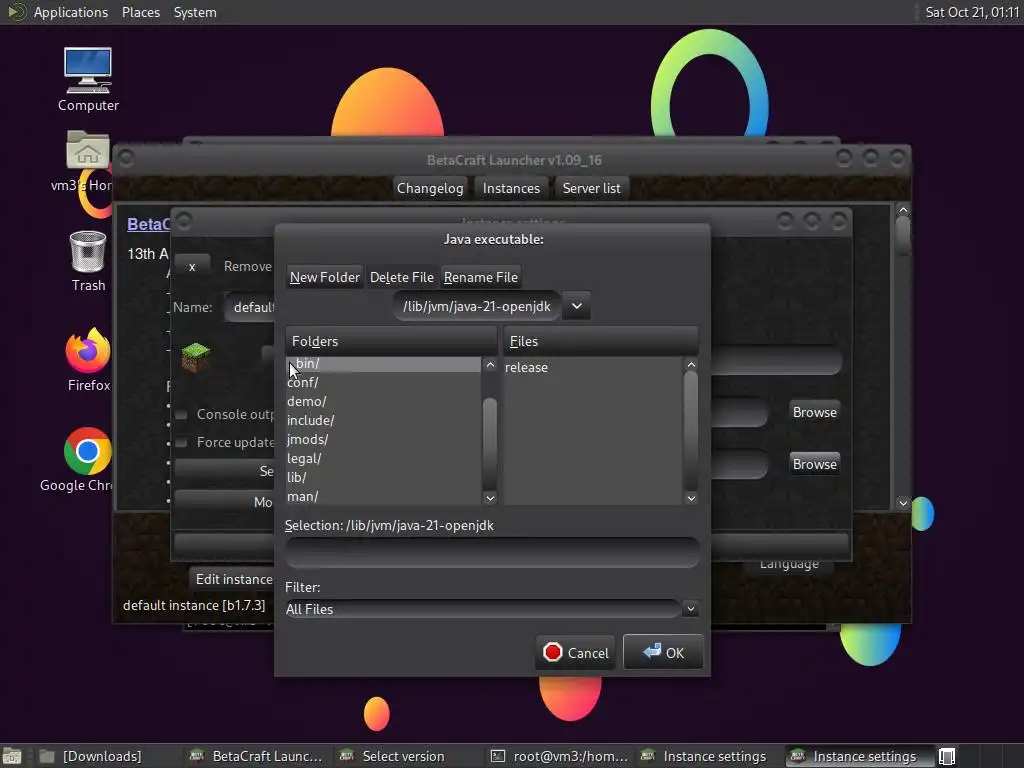This screenshot has height=768, width=1024.
Task: Open the Applications menu
Action: click(x=71, y=12)
